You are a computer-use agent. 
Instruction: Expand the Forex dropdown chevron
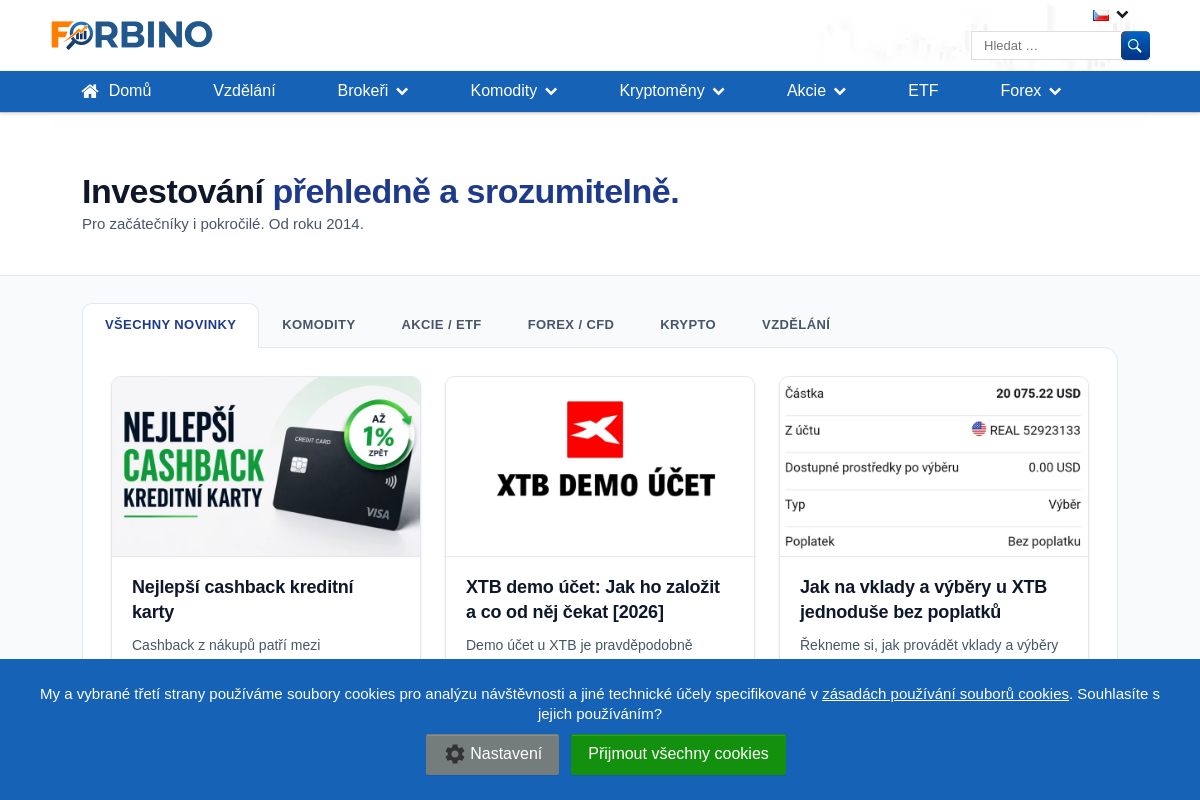click(x=1055, y=92)
